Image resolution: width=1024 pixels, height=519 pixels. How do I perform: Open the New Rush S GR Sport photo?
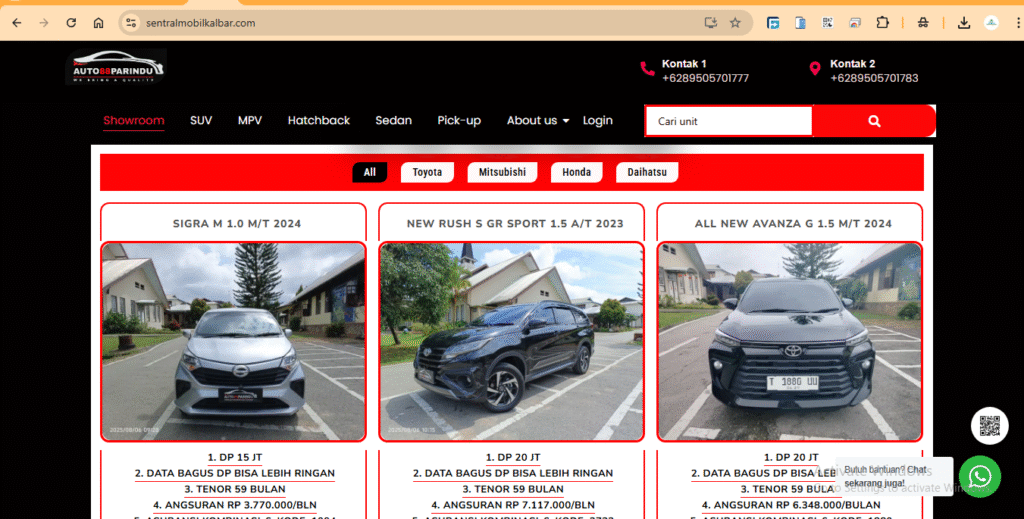coord(511,341)
